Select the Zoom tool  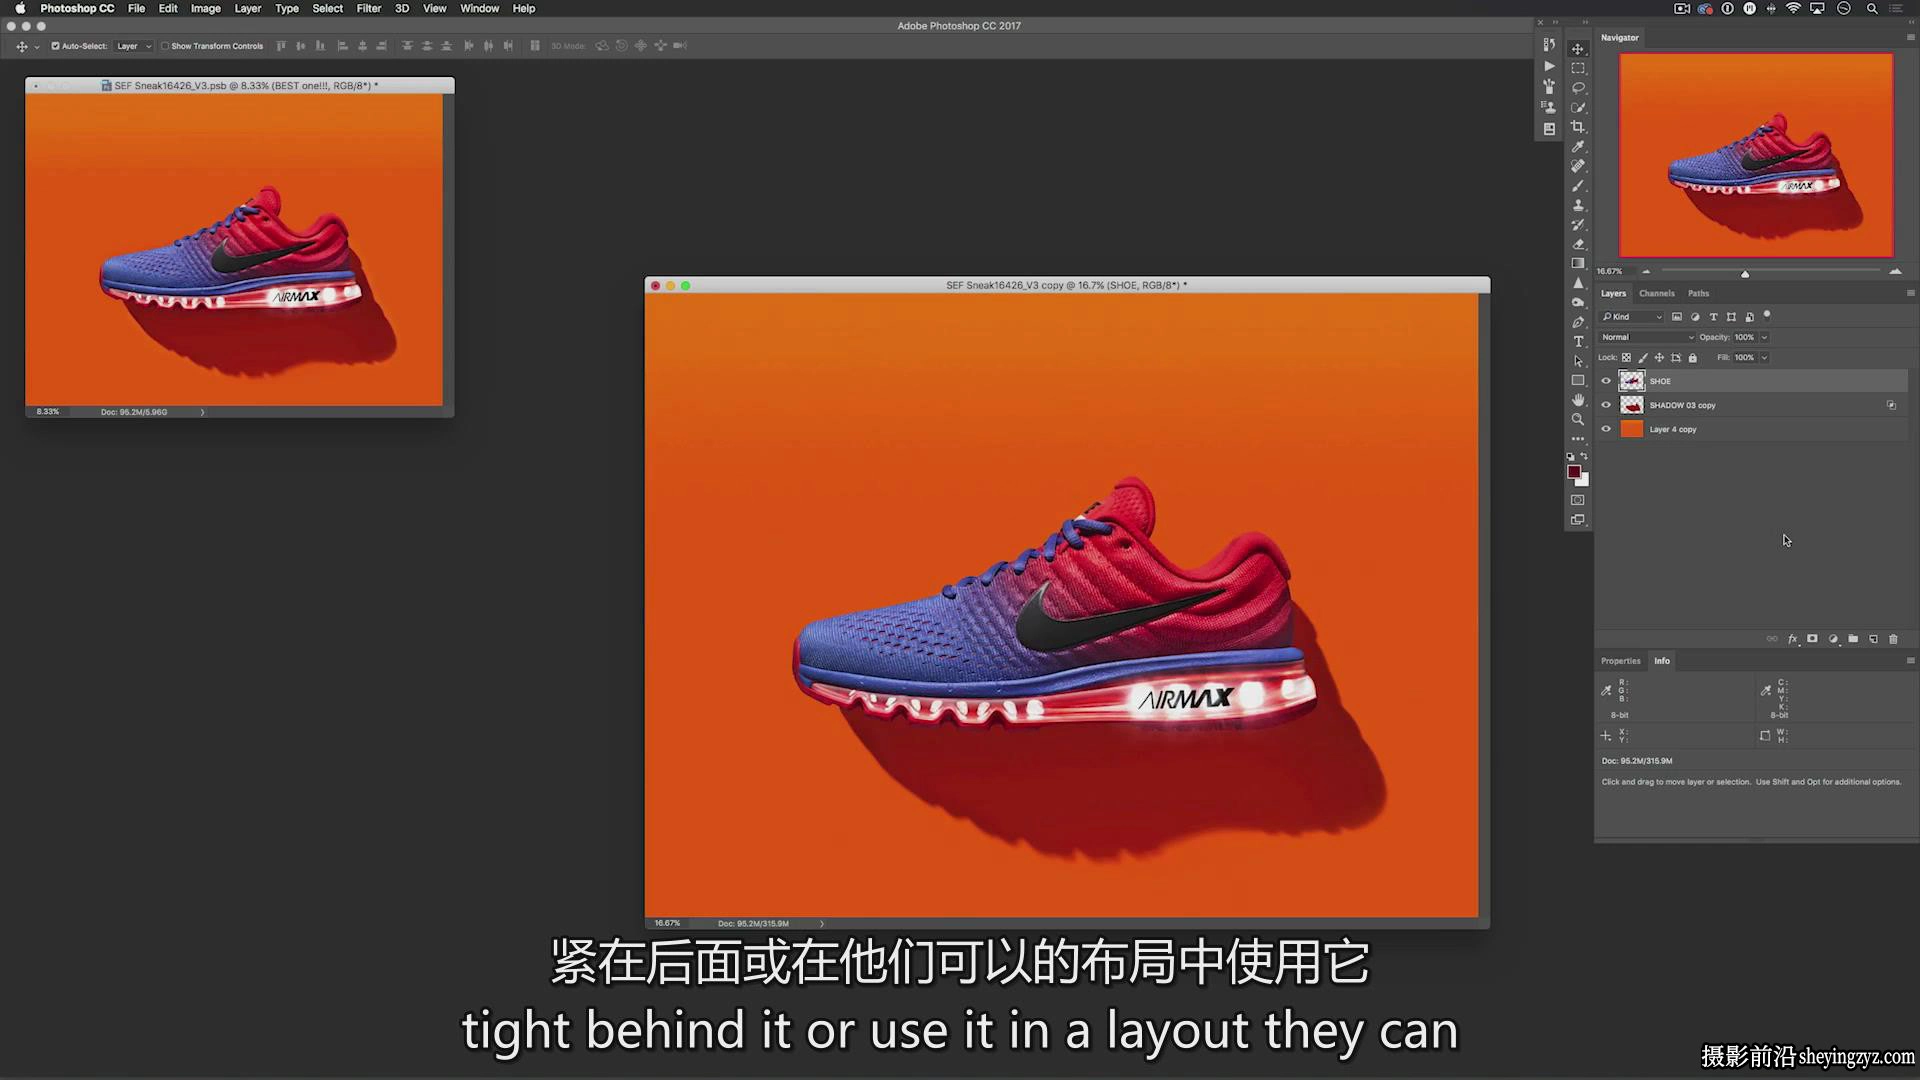pos(1578,420)
